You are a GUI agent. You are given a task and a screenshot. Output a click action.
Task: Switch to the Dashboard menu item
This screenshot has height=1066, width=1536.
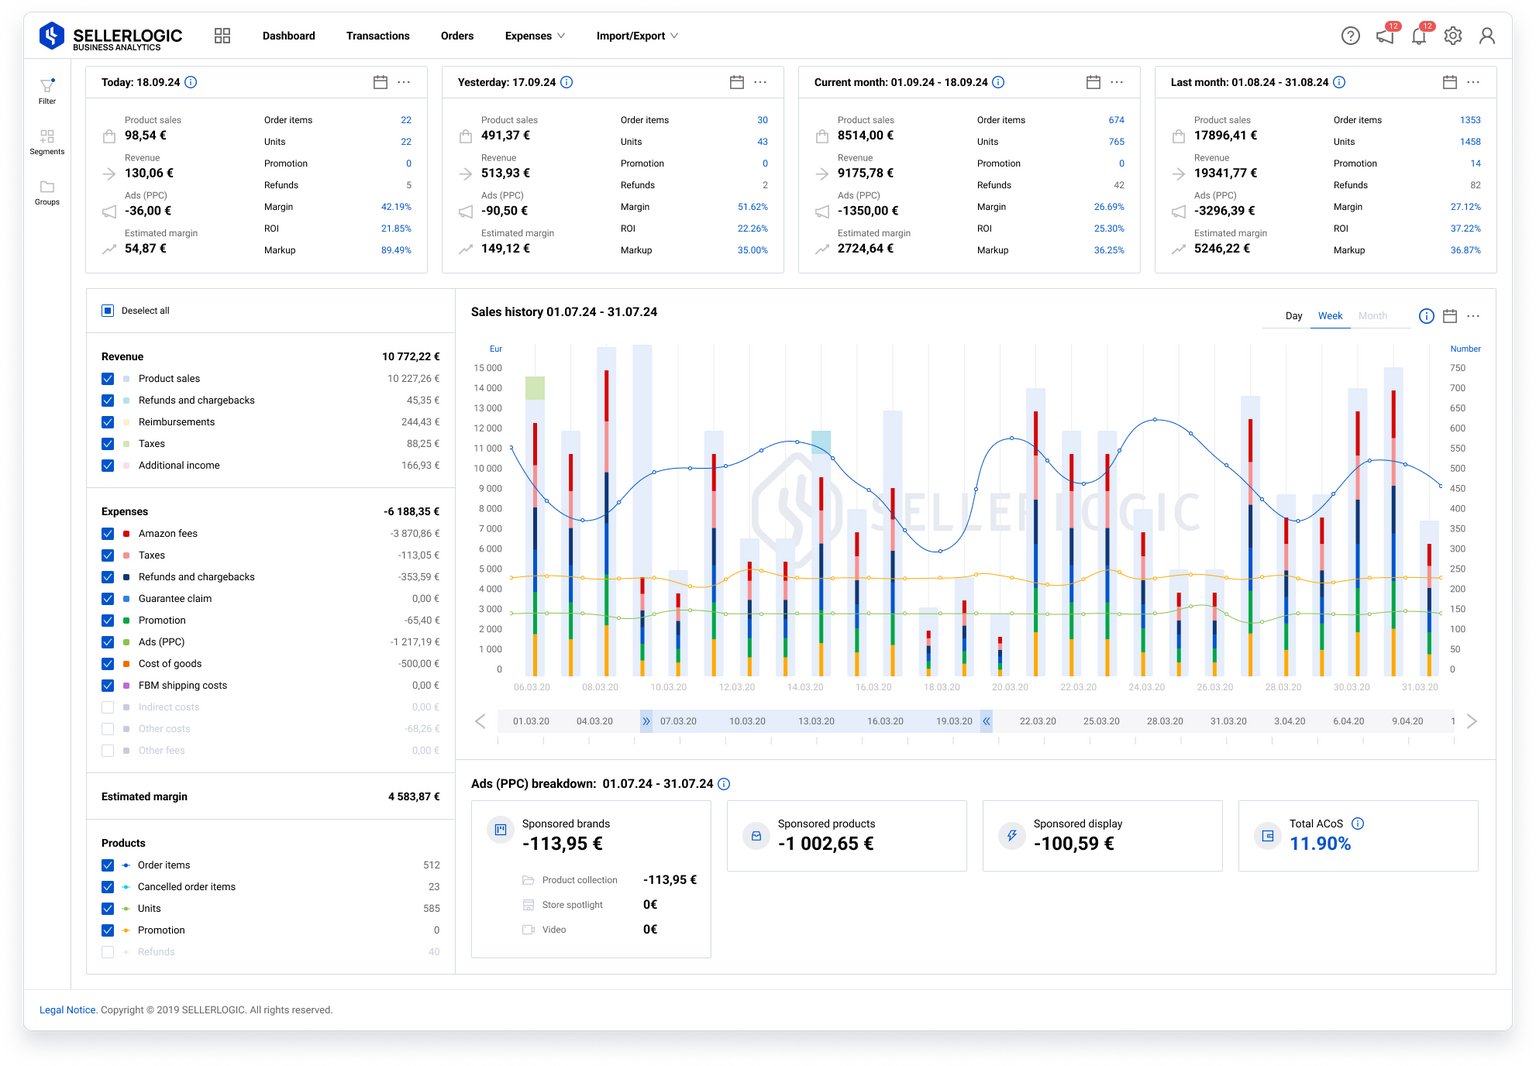tap(288, 35)
